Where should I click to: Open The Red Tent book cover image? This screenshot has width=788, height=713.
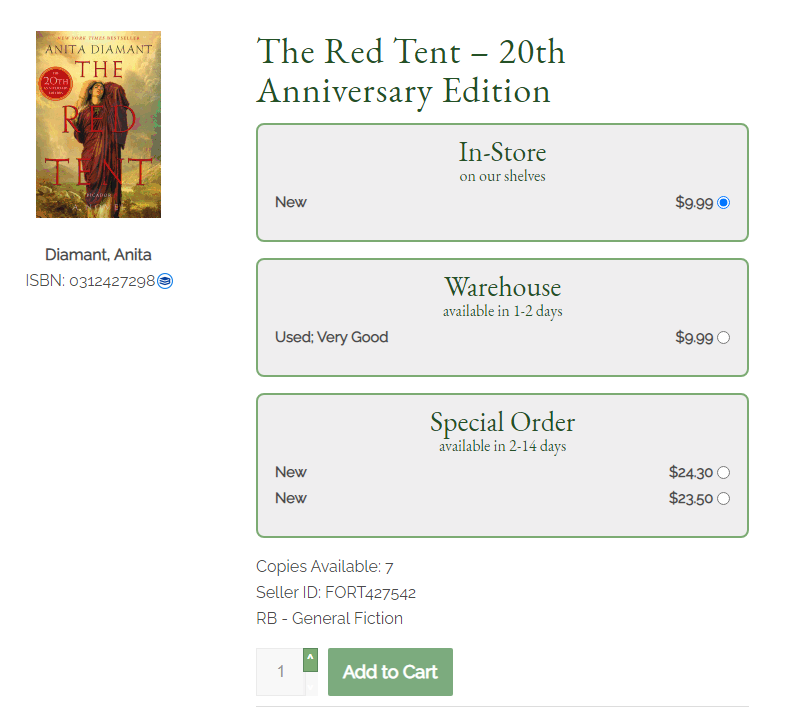pos(98,124)
